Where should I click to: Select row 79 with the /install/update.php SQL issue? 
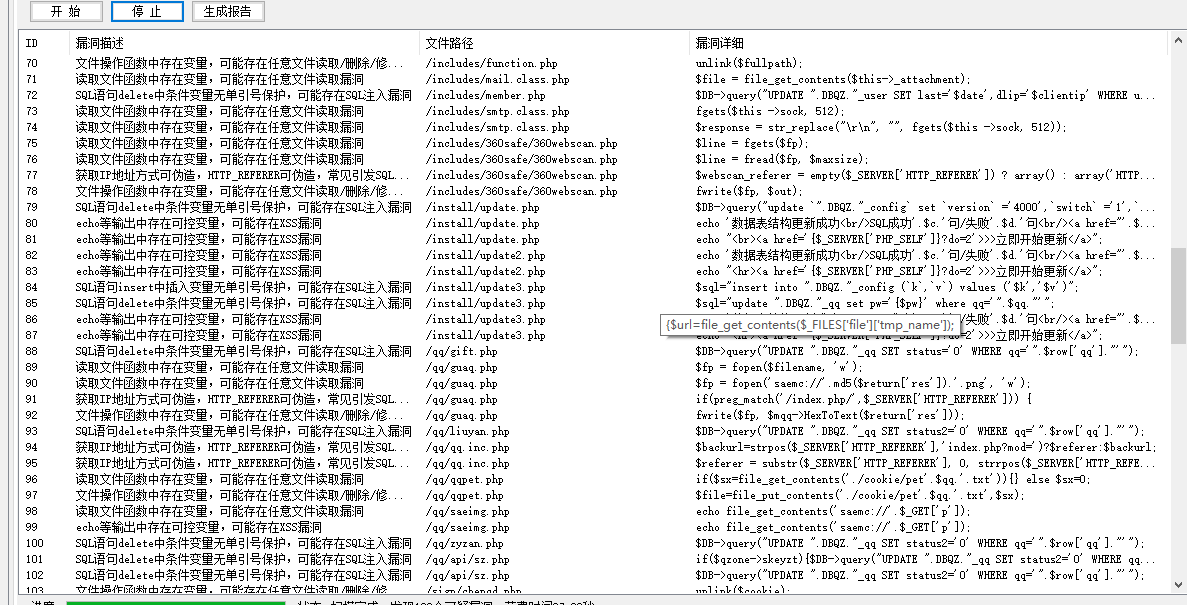tap(240, 208)
